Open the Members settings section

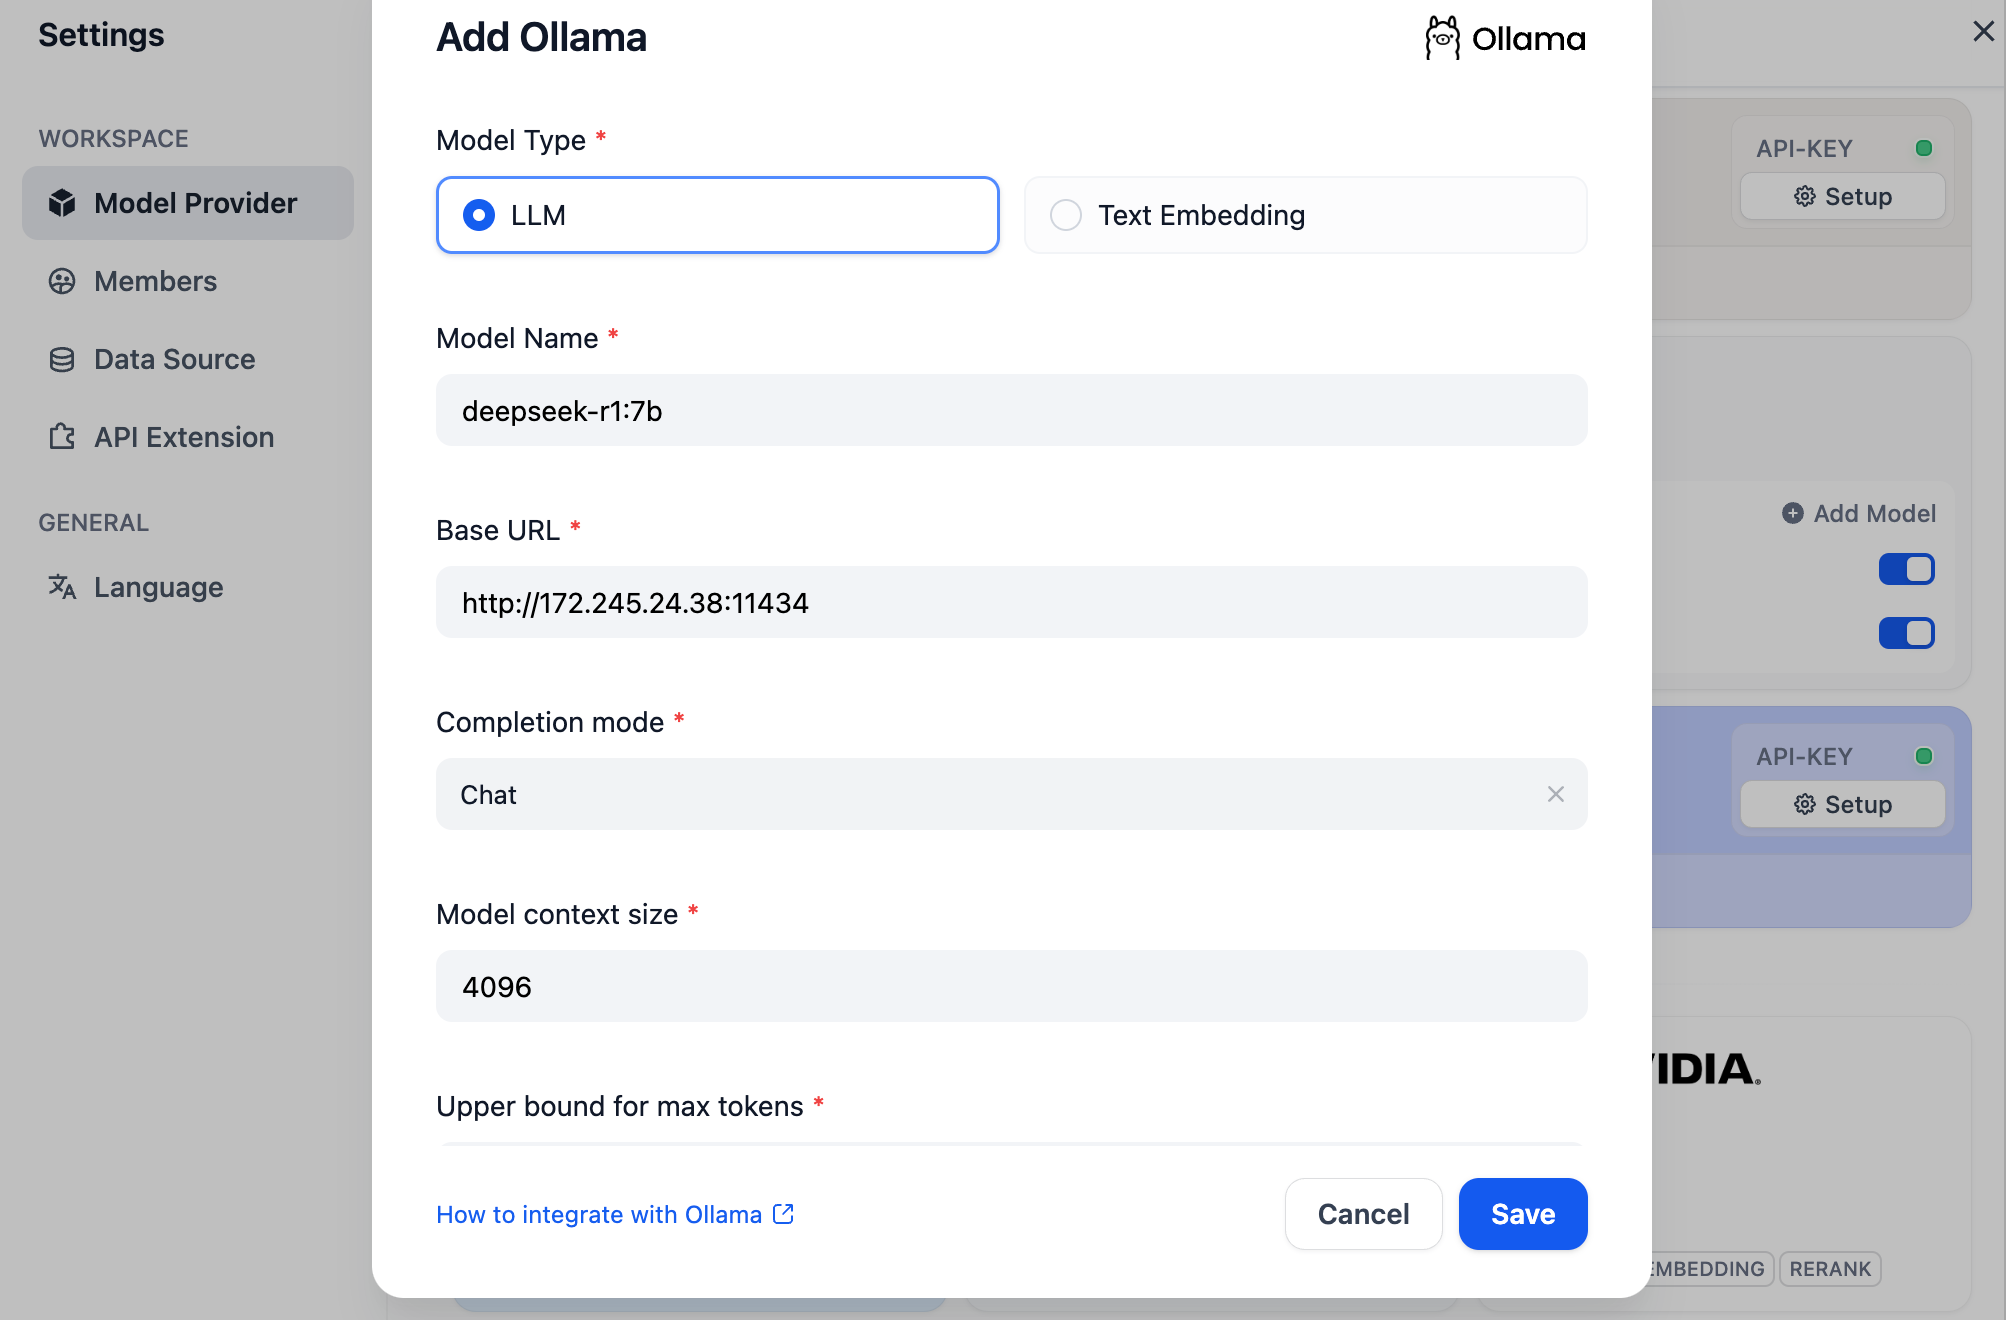(155, 281)
